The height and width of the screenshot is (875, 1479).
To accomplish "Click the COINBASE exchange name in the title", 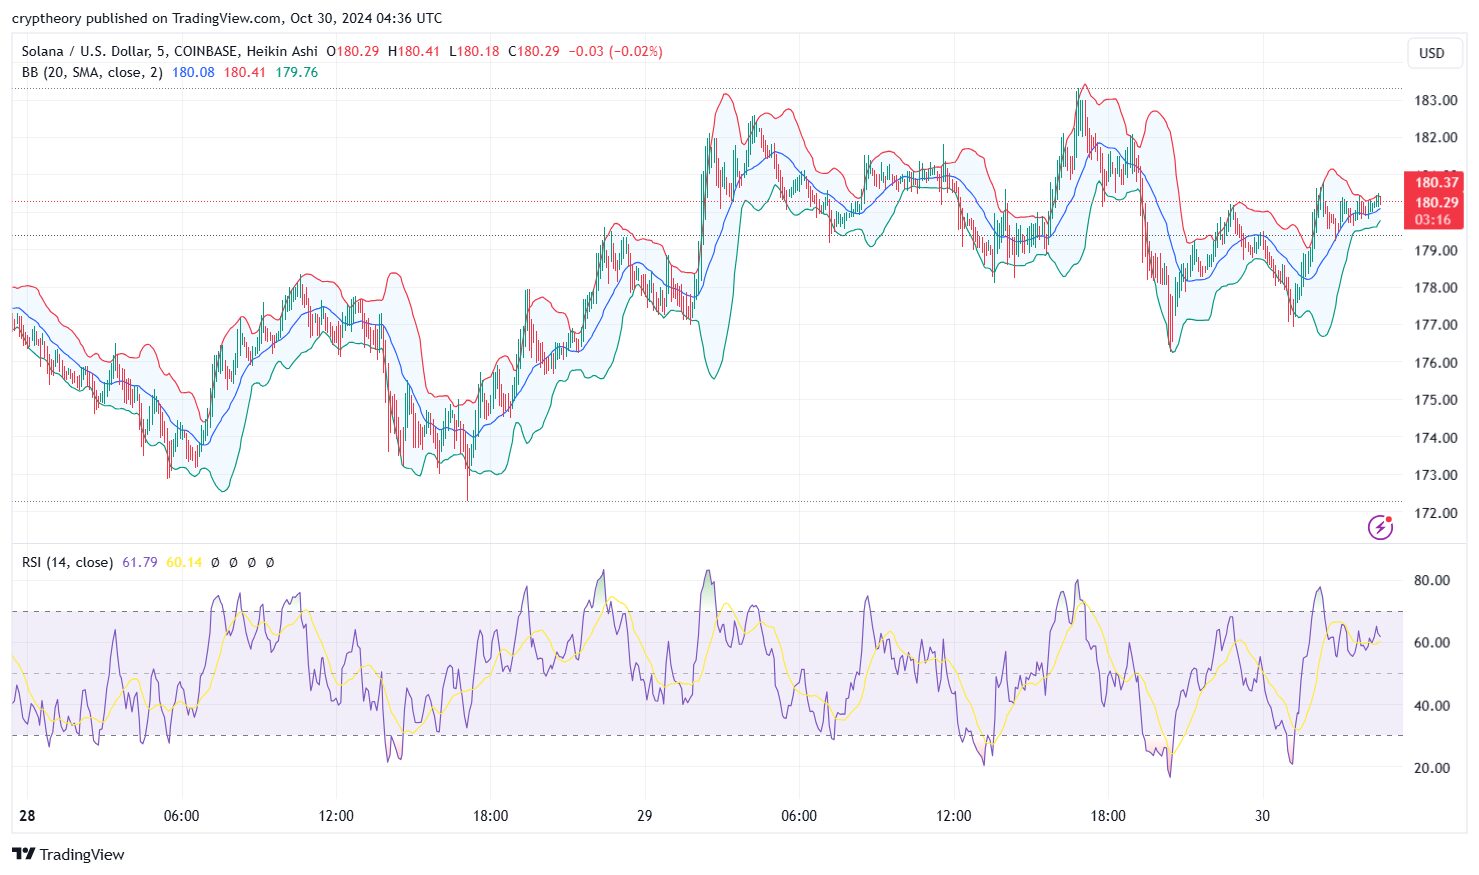I will point(206,51).
